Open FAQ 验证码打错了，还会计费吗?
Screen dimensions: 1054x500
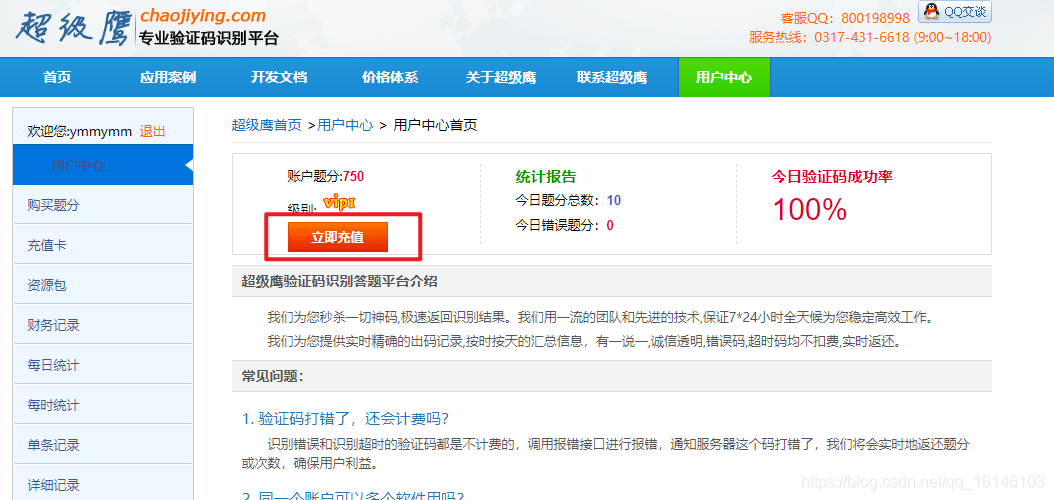click(x=345, y=419)
